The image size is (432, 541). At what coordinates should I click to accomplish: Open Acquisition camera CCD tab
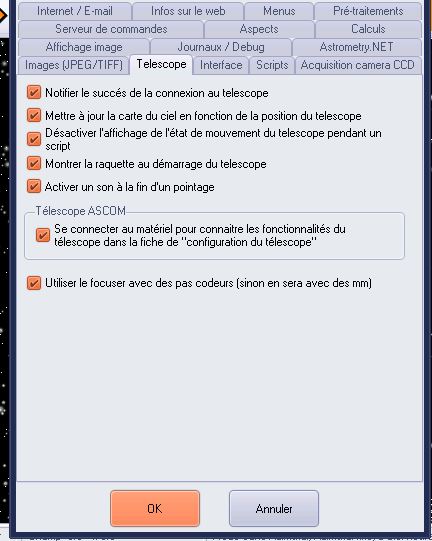click(x=358, y=65)
